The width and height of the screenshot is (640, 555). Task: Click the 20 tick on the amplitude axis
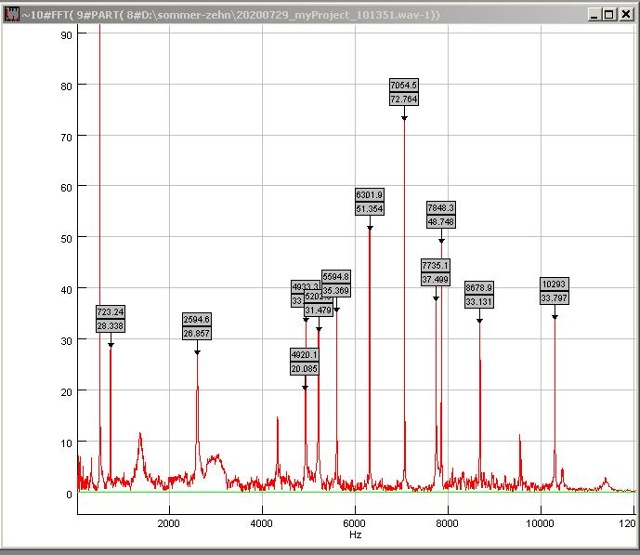tap(67, 392)
